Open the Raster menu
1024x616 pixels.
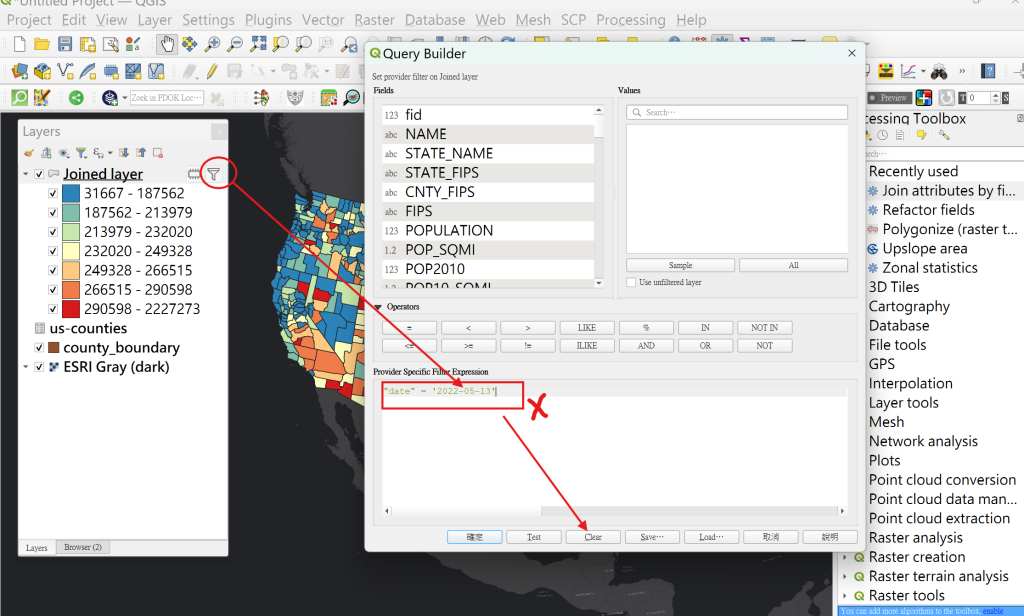click(374, 20)
